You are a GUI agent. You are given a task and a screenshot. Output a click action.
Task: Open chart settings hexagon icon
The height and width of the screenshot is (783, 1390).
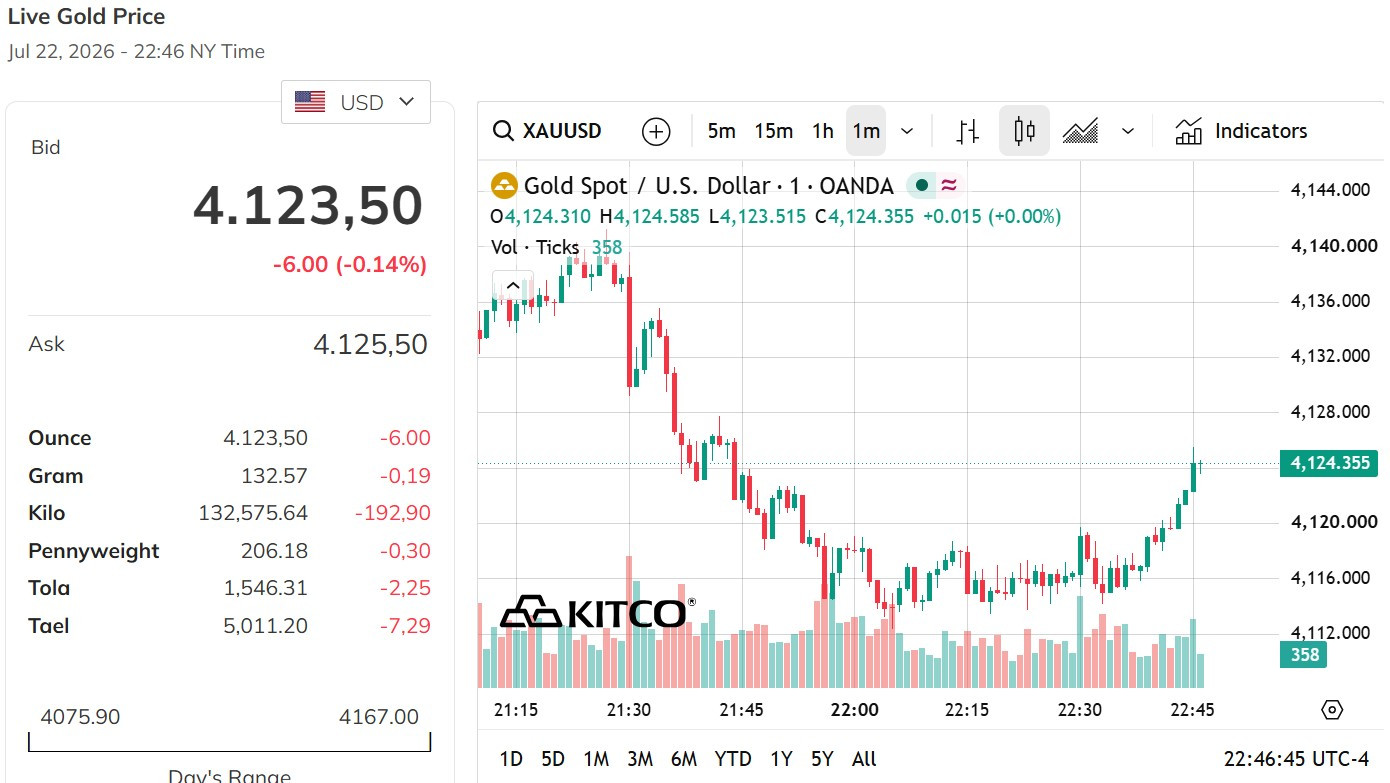coord(1332,710)
